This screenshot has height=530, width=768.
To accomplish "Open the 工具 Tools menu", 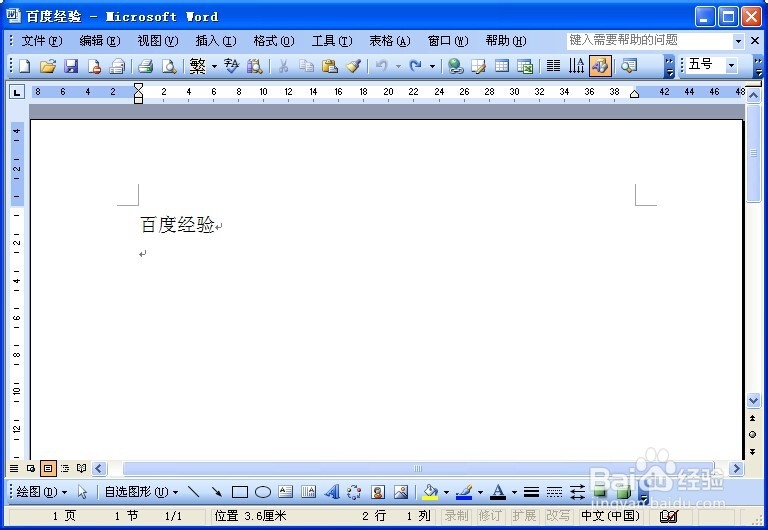I will point(332,41).
